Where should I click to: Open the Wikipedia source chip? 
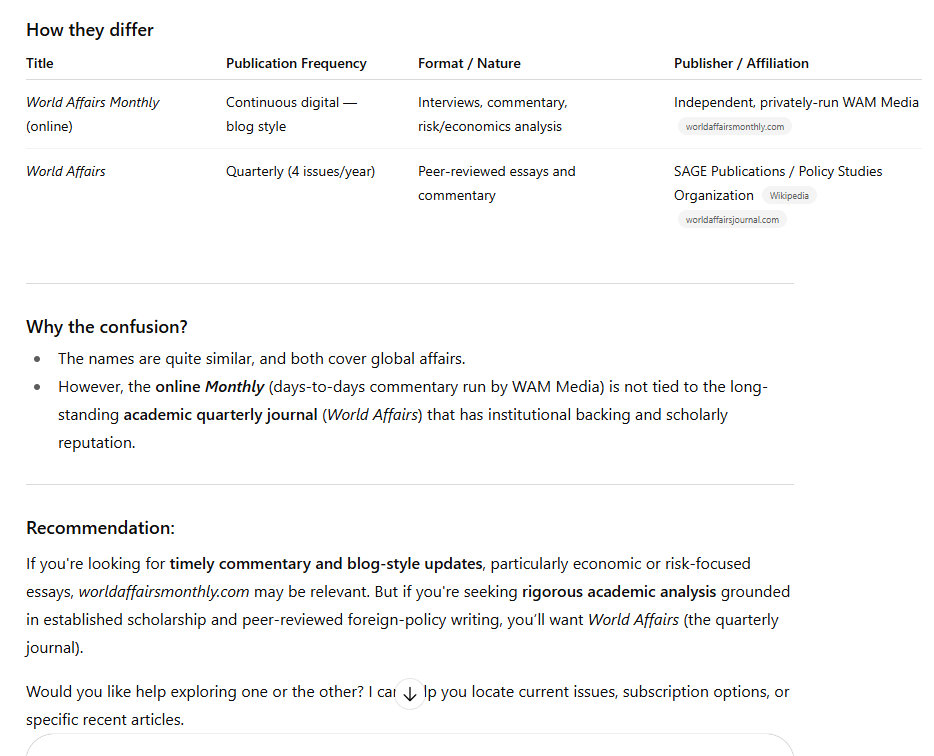(789, 196)
